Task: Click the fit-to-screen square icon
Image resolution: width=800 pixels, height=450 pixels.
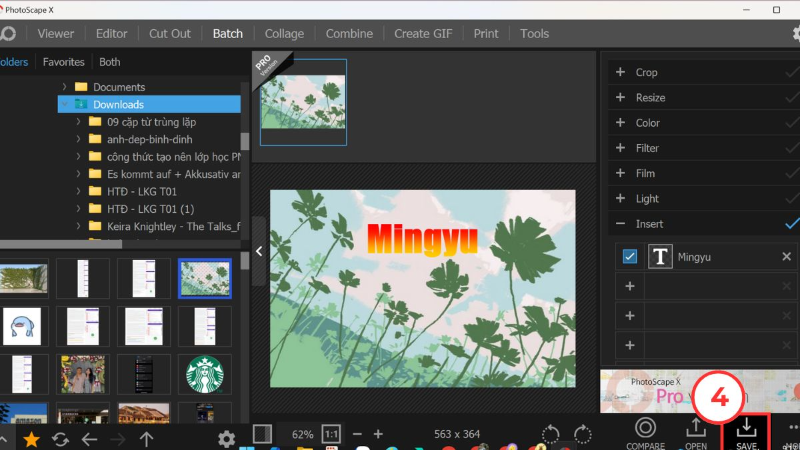Action: coord(262,434)
